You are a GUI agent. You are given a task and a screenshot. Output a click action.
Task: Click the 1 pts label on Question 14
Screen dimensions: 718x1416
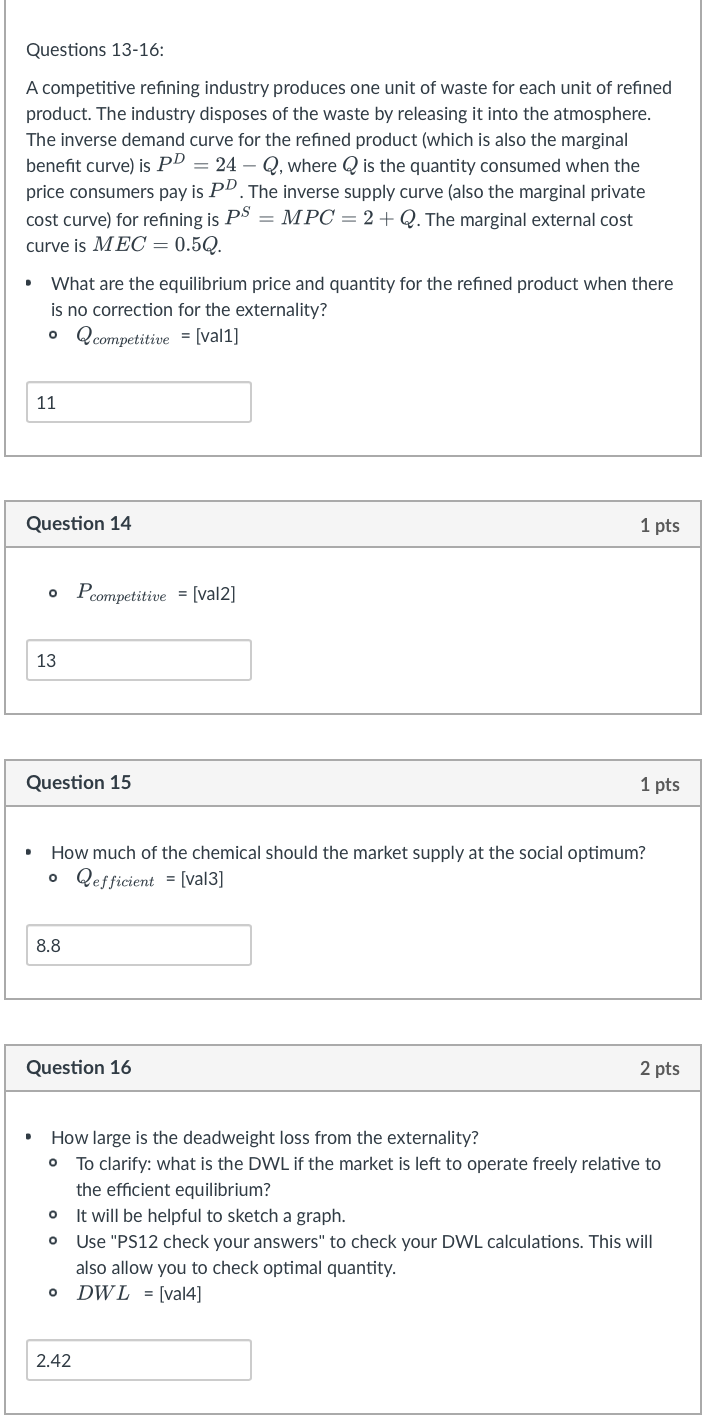click(659, 525)
